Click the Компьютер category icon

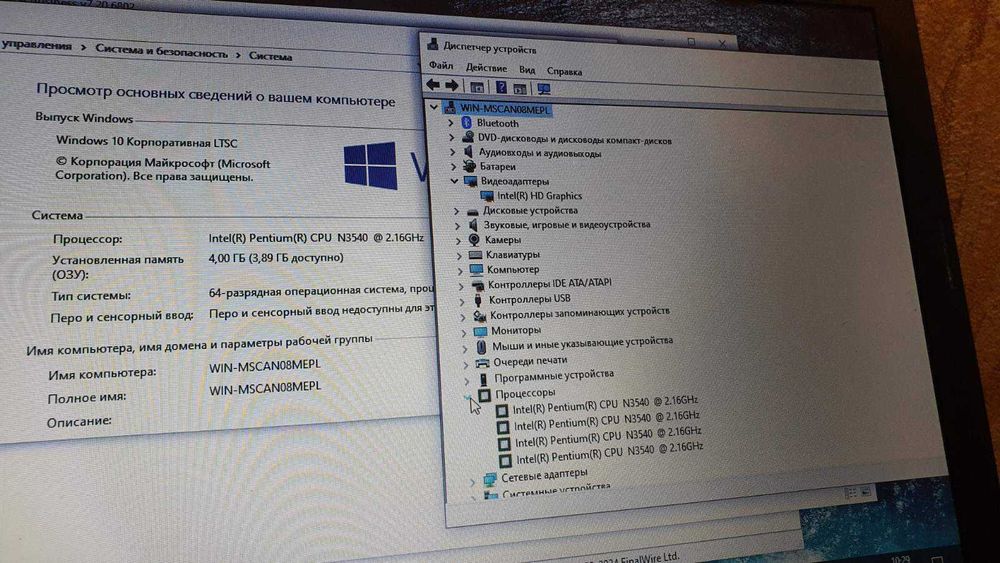click(476, 269)
